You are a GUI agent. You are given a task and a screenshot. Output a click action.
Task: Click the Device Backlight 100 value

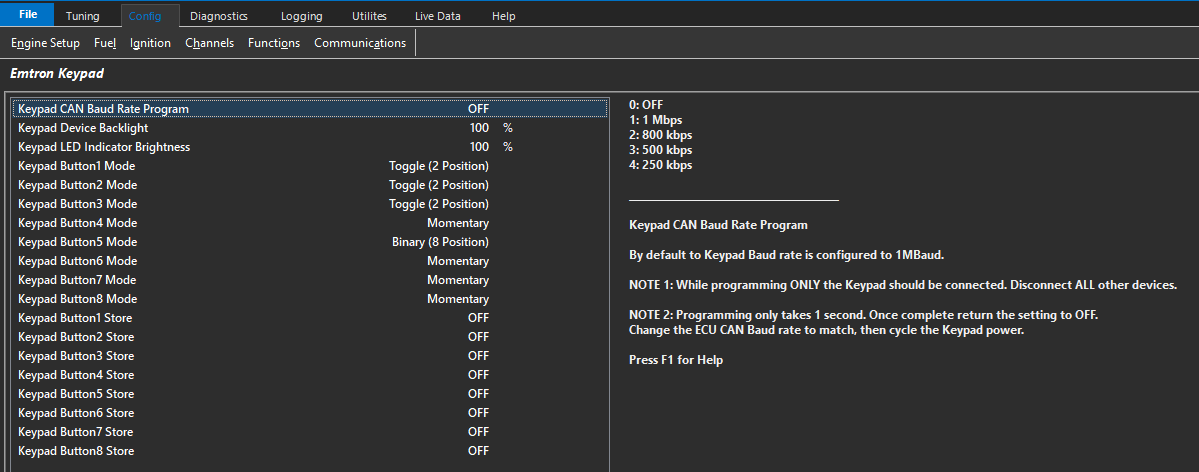point(479,128)
